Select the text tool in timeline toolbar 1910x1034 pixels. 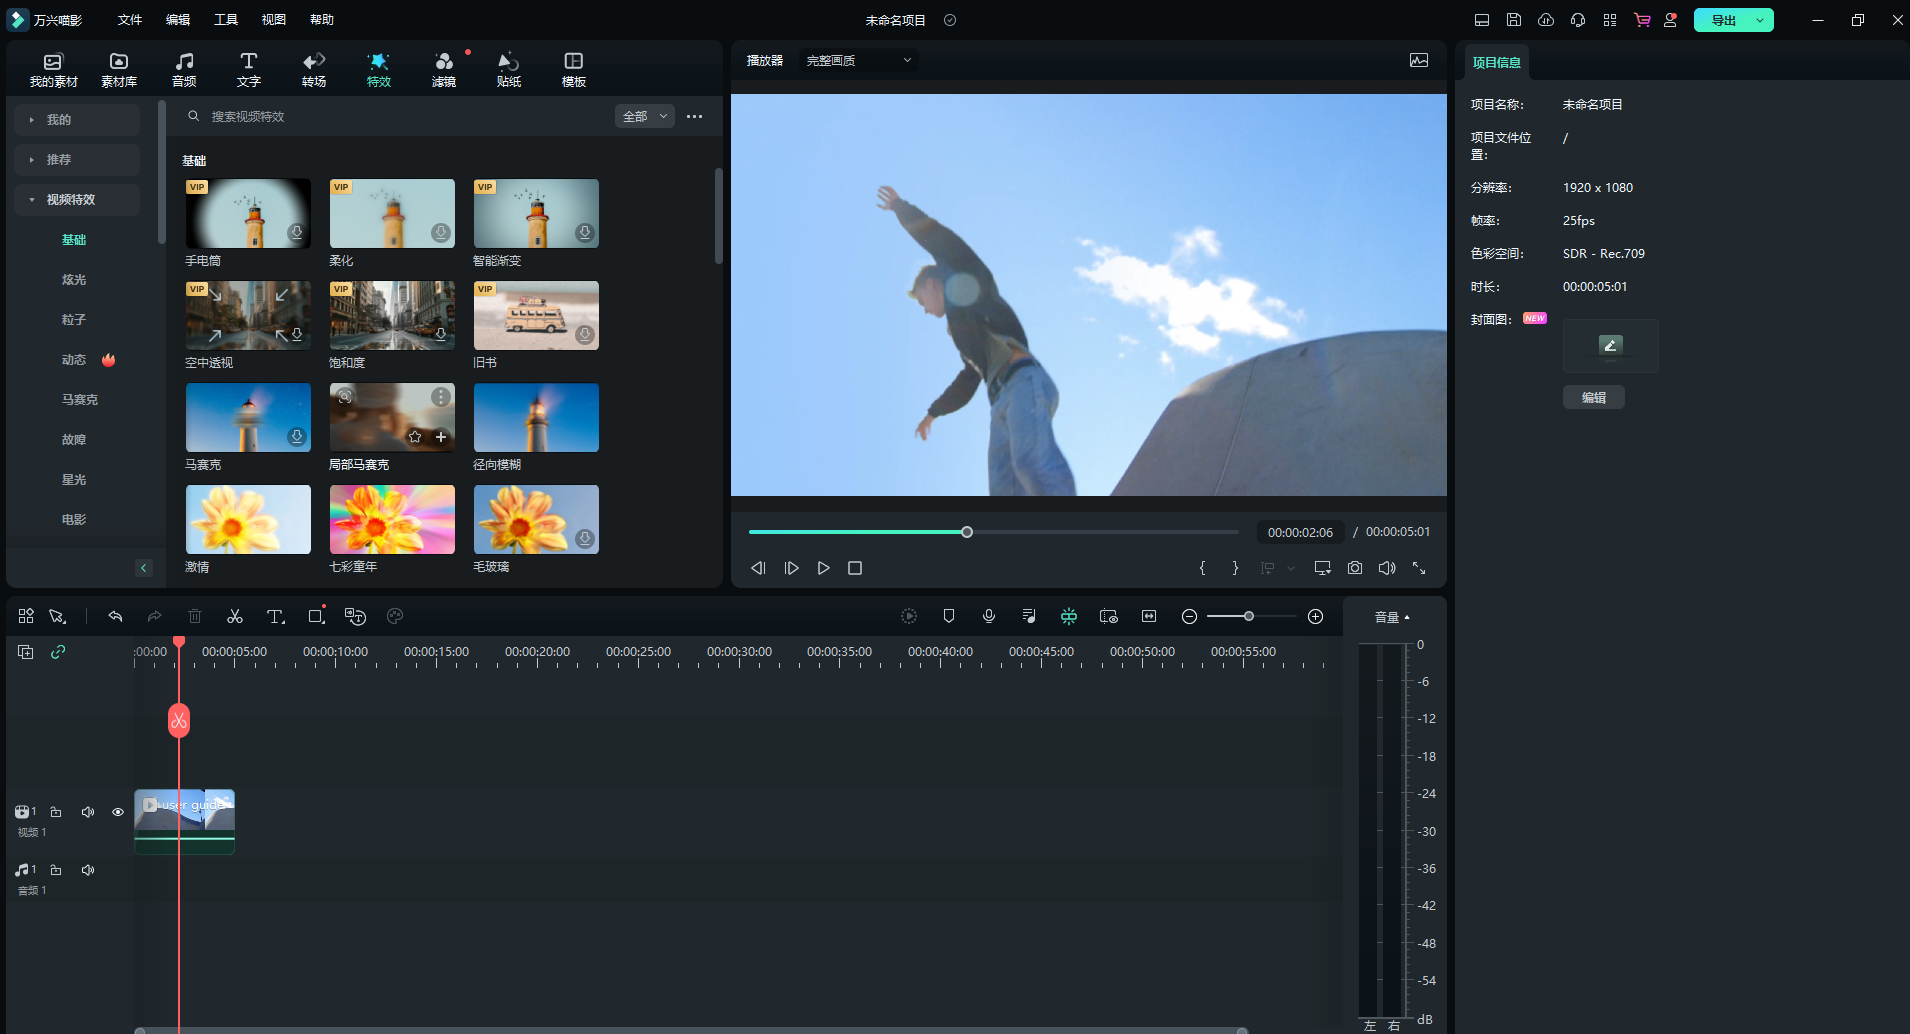tap(275, 617)
